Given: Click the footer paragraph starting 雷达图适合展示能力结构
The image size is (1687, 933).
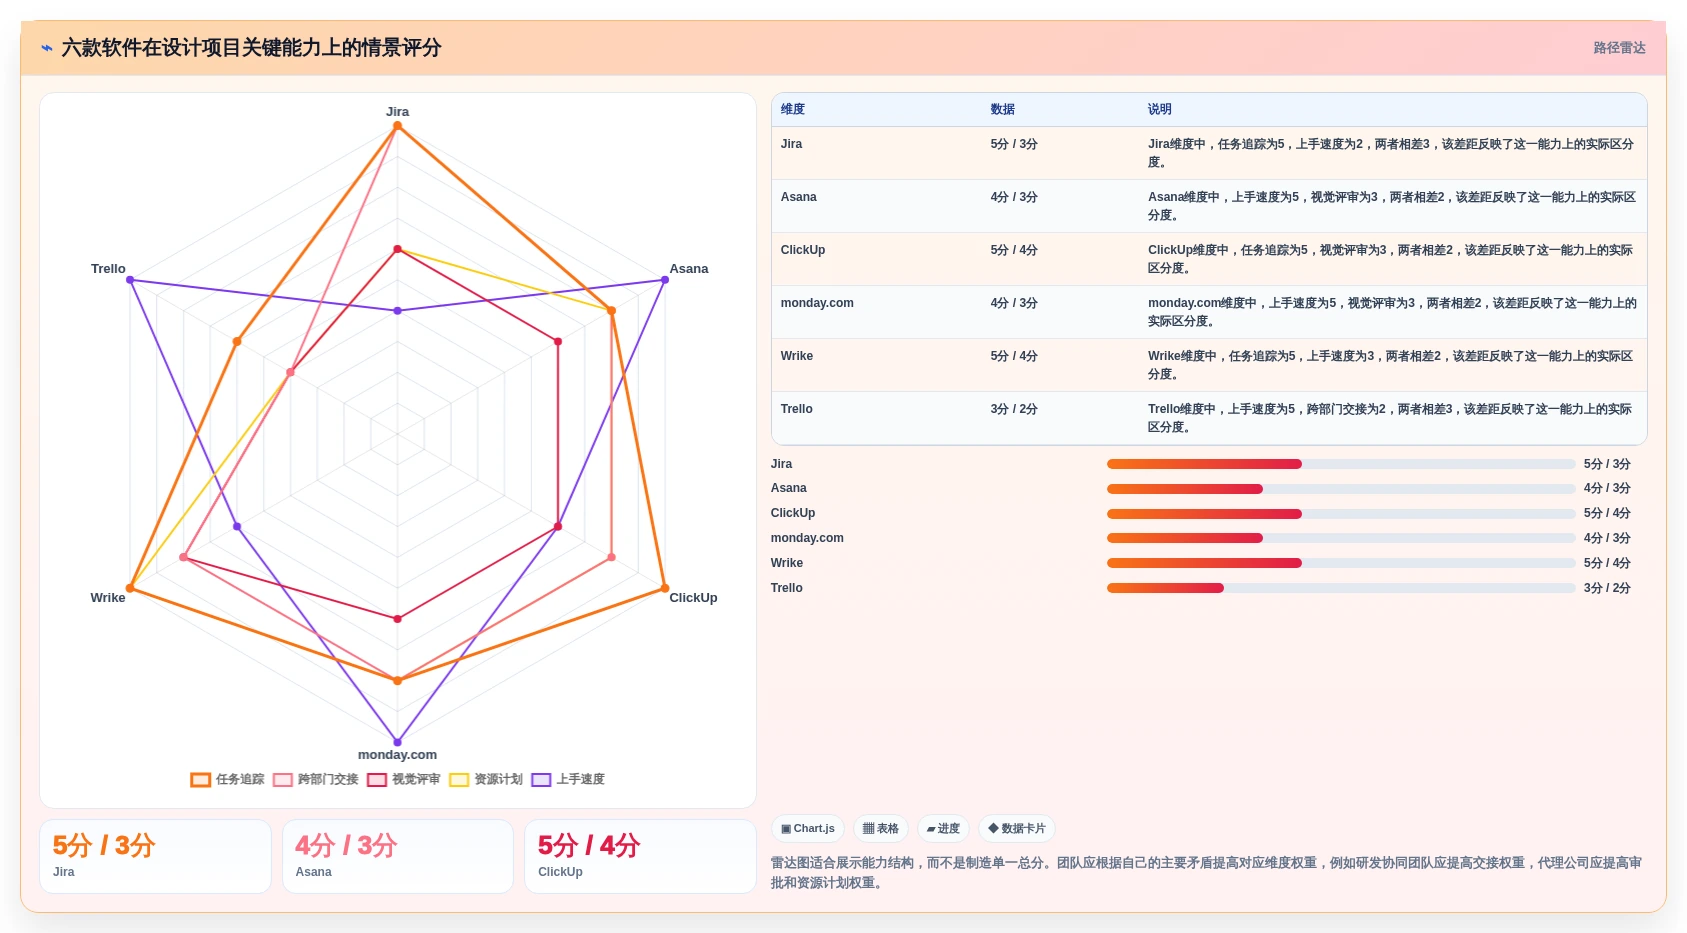Looking at the screenshot, I should point(1207,873).
